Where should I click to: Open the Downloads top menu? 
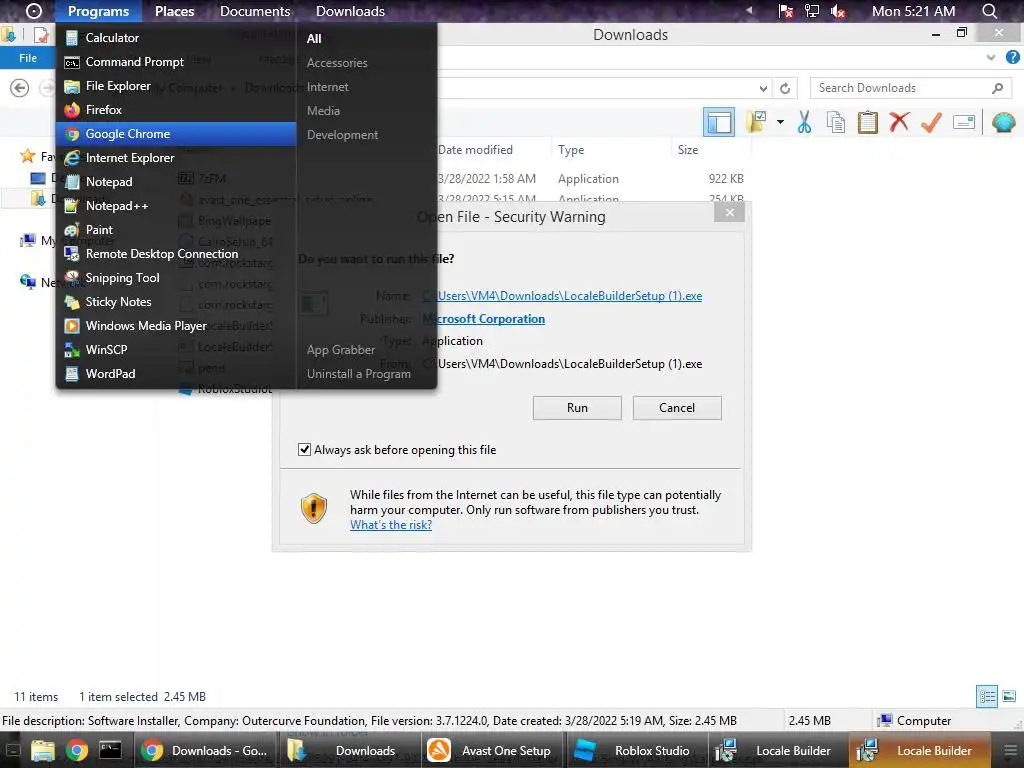pyautogui.click(x=351, y=11)
